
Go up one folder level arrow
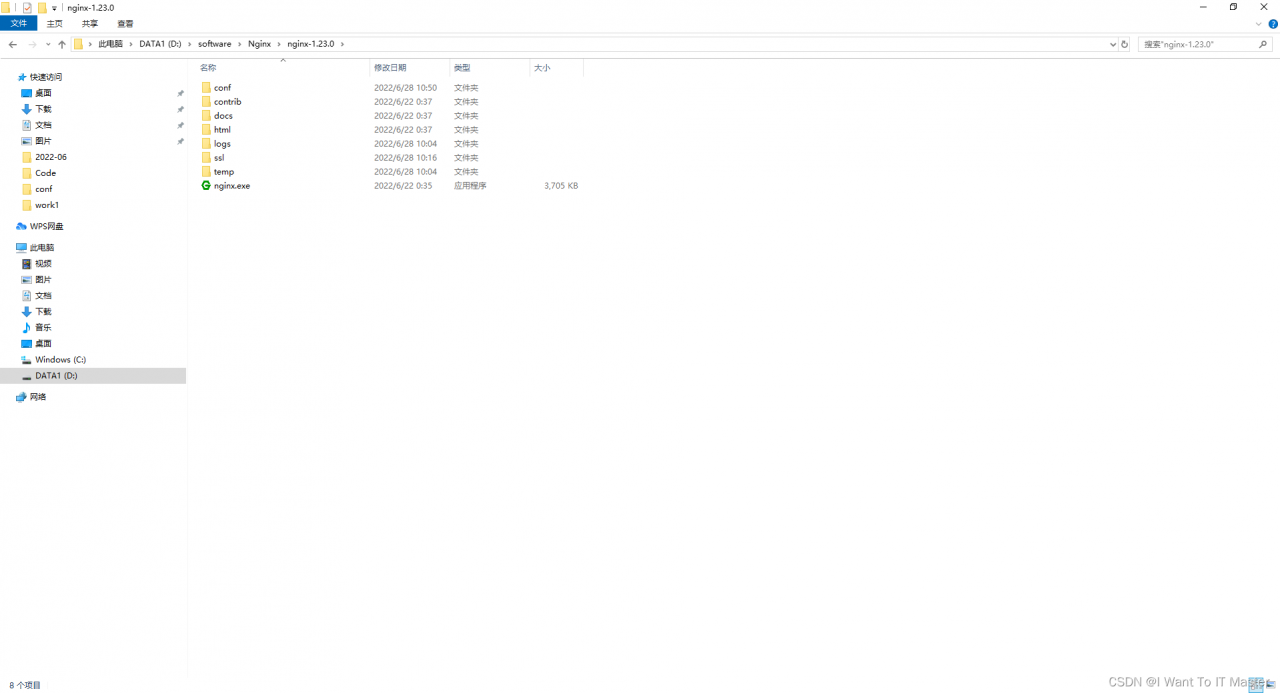click(62, 44)
